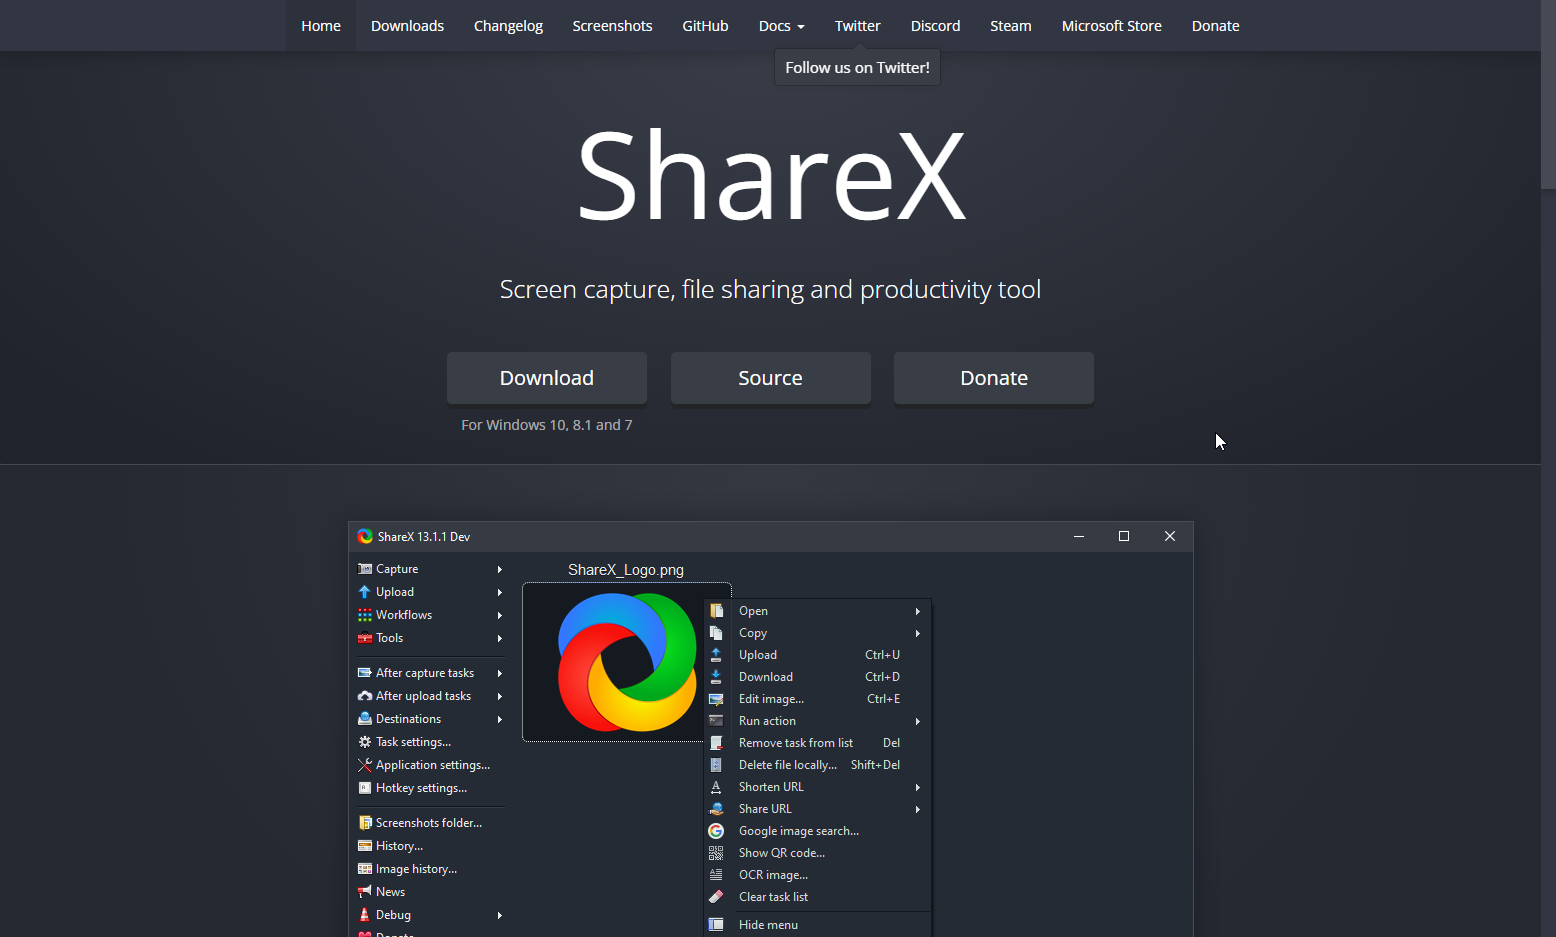Click the large Download button

point(547,378)
